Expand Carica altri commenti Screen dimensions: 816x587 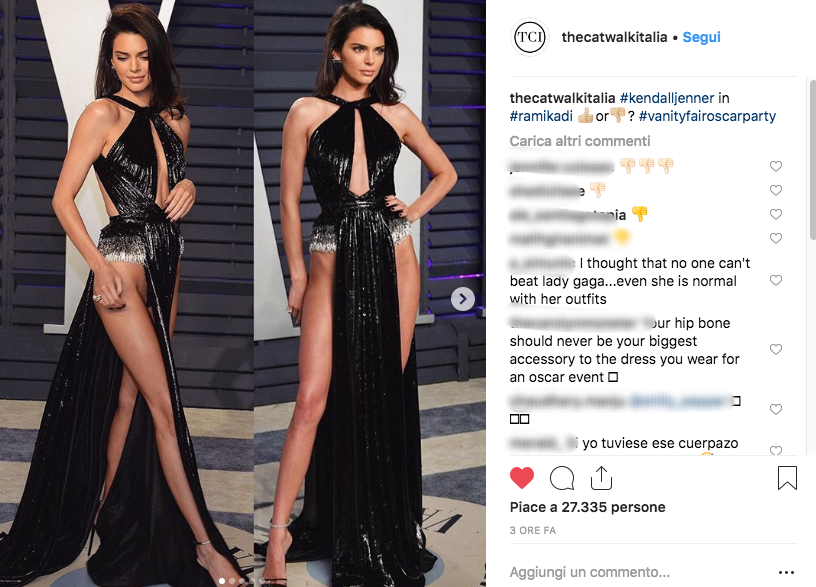pos(580,141)
